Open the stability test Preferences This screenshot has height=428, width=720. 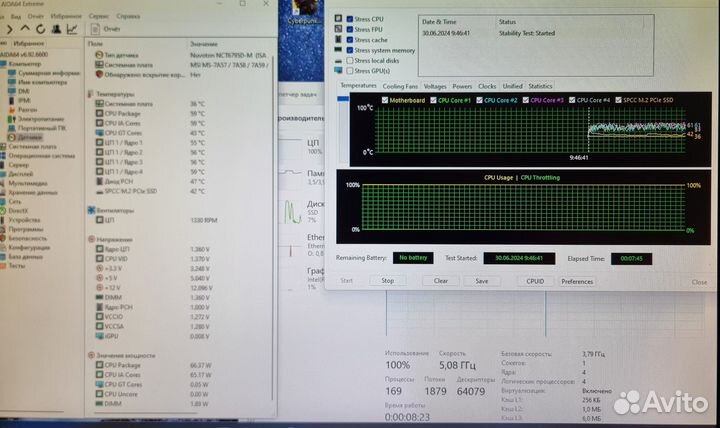pyautogui.click(x=577, y=282)
